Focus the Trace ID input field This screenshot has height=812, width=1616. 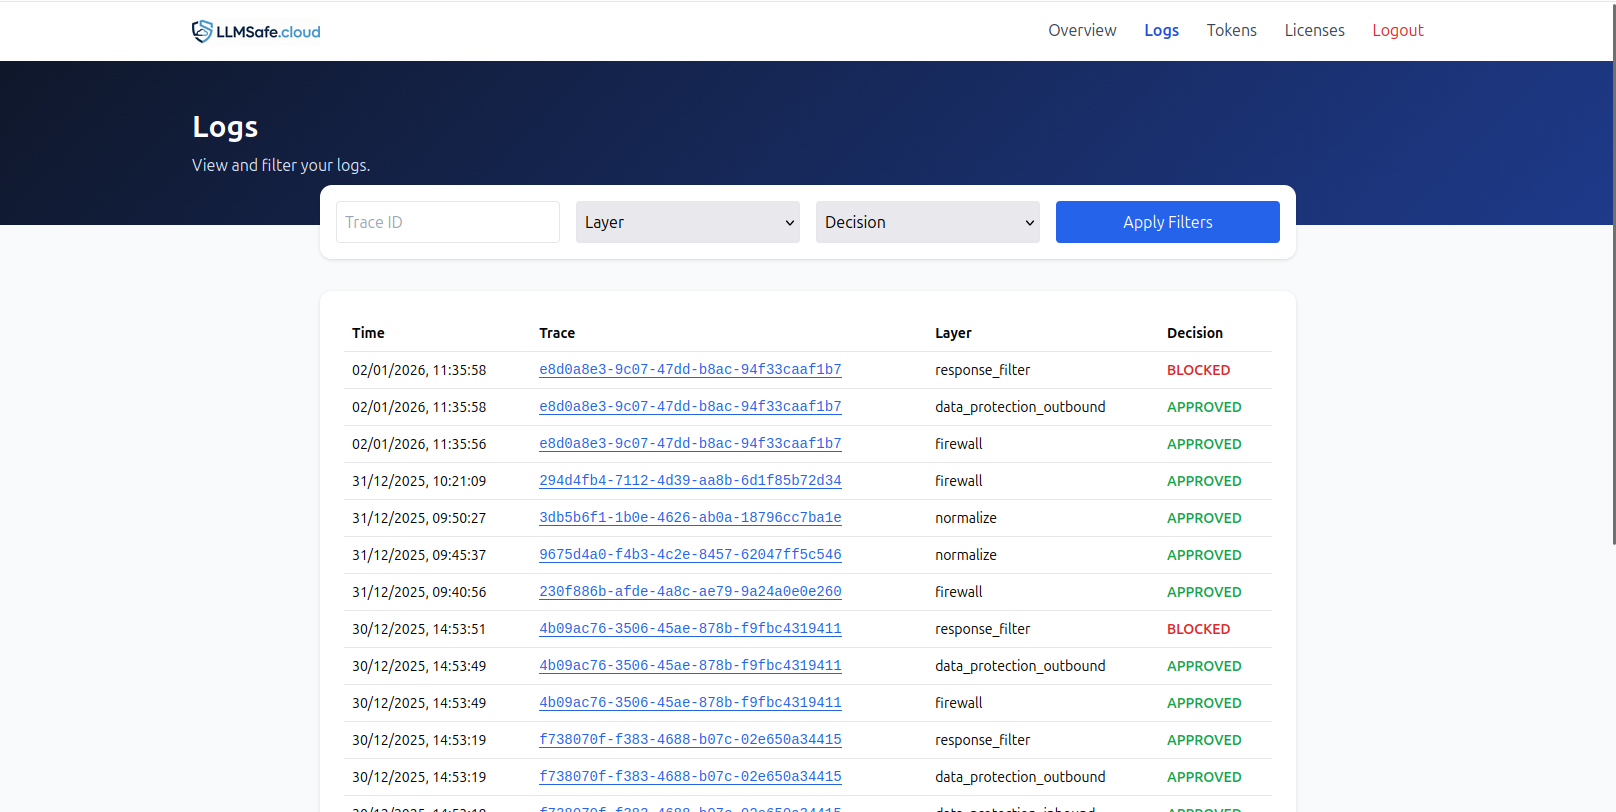pos(448,222)
